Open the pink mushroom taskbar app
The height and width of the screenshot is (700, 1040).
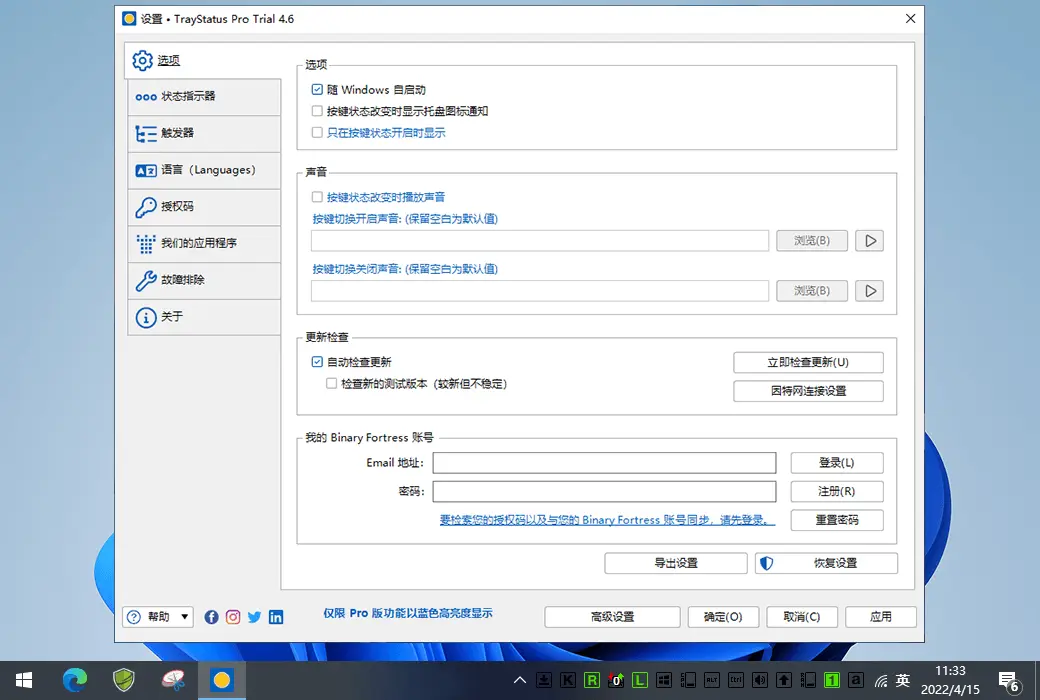coord(173,680)
